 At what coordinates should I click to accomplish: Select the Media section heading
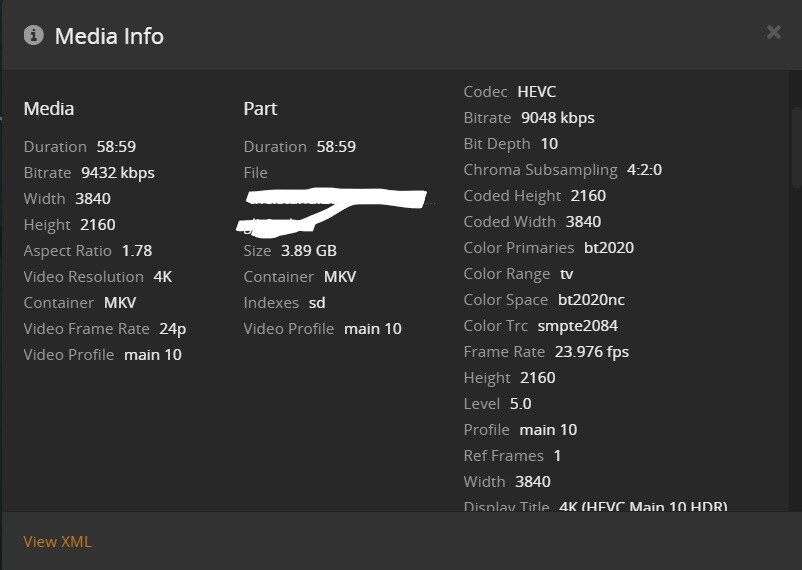49,108
